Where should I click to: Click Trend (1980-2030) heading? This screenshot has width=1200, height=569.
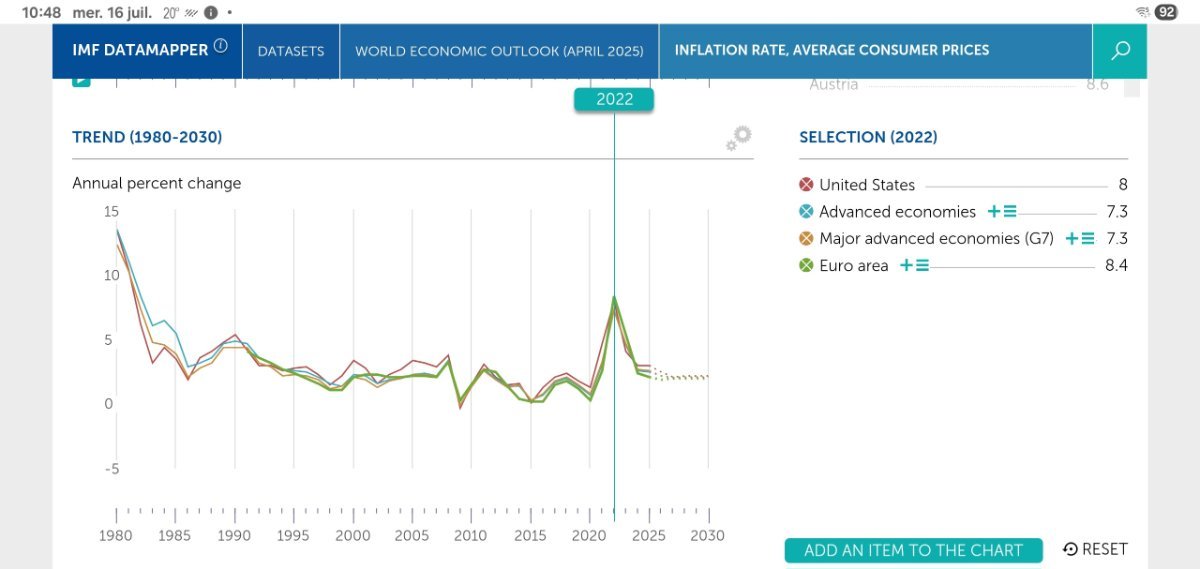tap(147, 137)
